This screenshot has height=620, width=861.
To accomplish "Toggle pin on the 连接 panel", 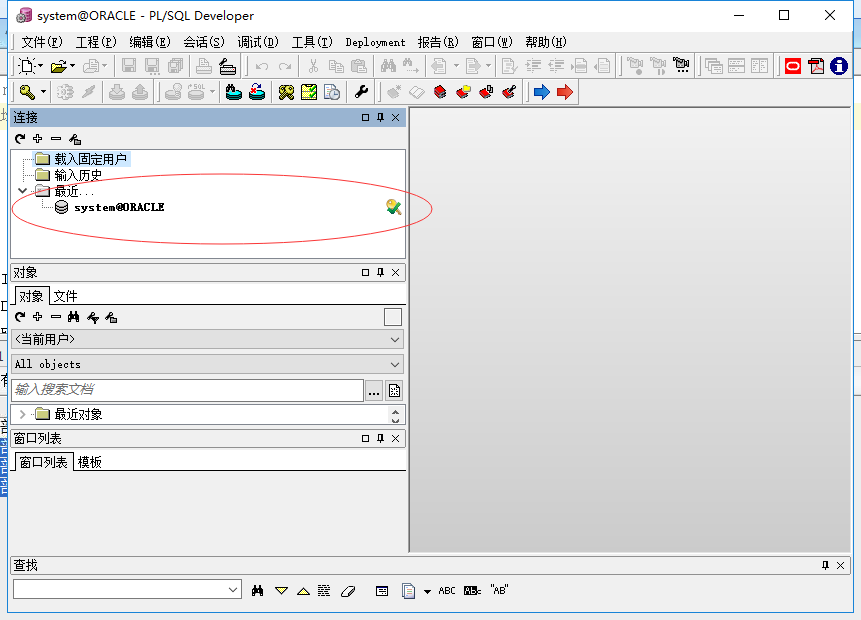I will click(381, 118).
